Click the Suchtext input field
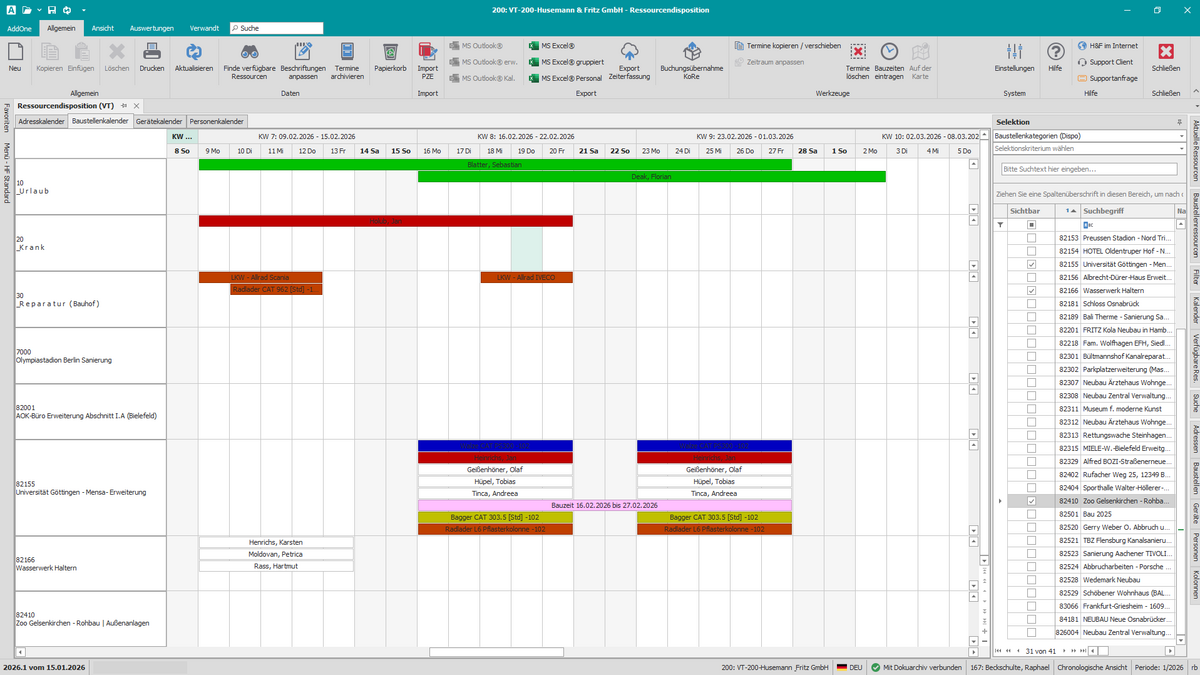Viewport: 1200px width, 675px height. coord(1089,169)
